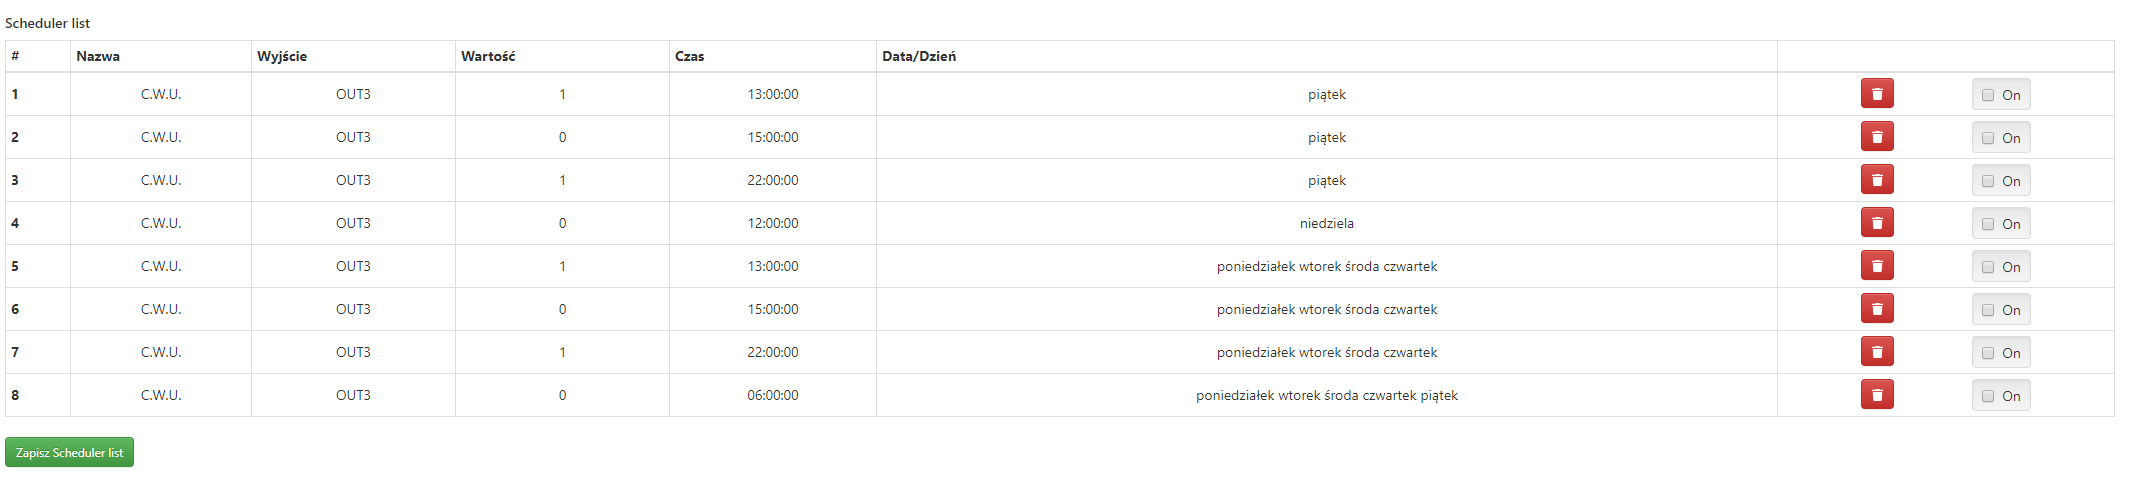Tick the On checkbox in row 6
The width and height of the screenshot is (2130, 491).
pos(1988,310)
